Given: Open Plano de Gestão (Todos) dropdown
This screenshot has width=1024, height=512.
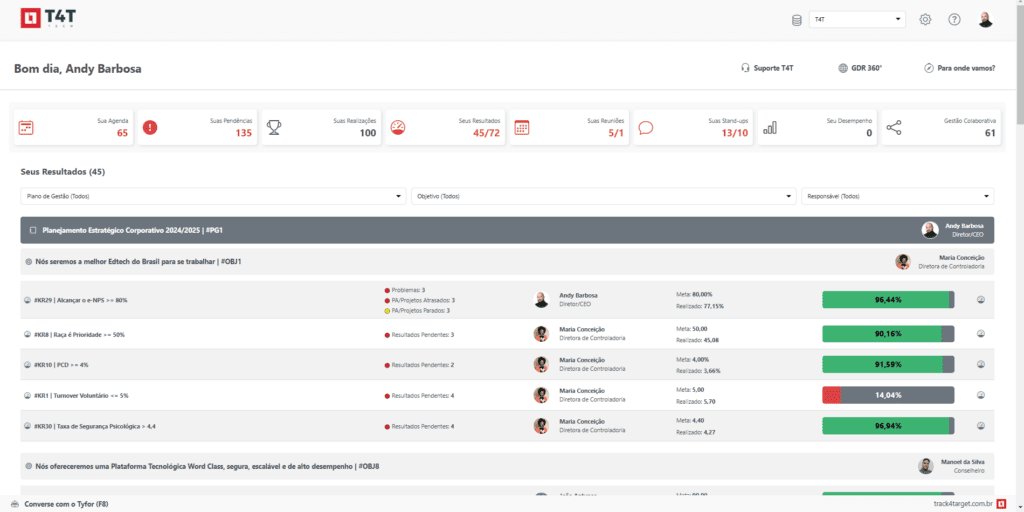Looking at the screenshot, I should 214,196.
